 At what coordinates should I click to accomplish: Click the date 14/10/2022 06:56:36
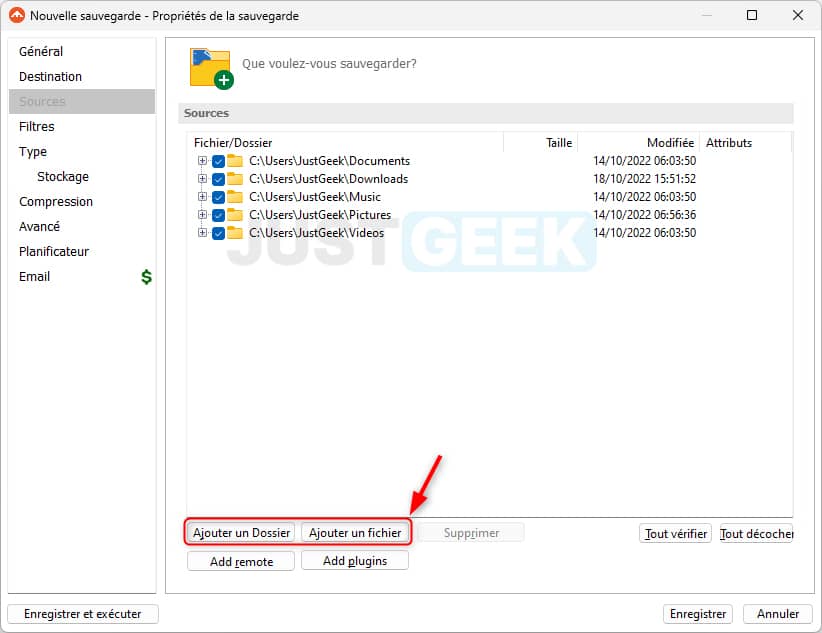644,214
